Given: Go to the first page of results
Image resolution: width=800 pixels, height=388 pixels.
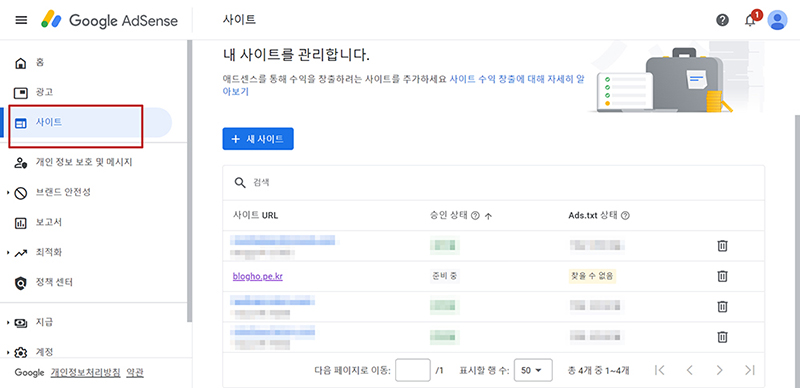Looking at the screenshot, I should click(659, 370).
